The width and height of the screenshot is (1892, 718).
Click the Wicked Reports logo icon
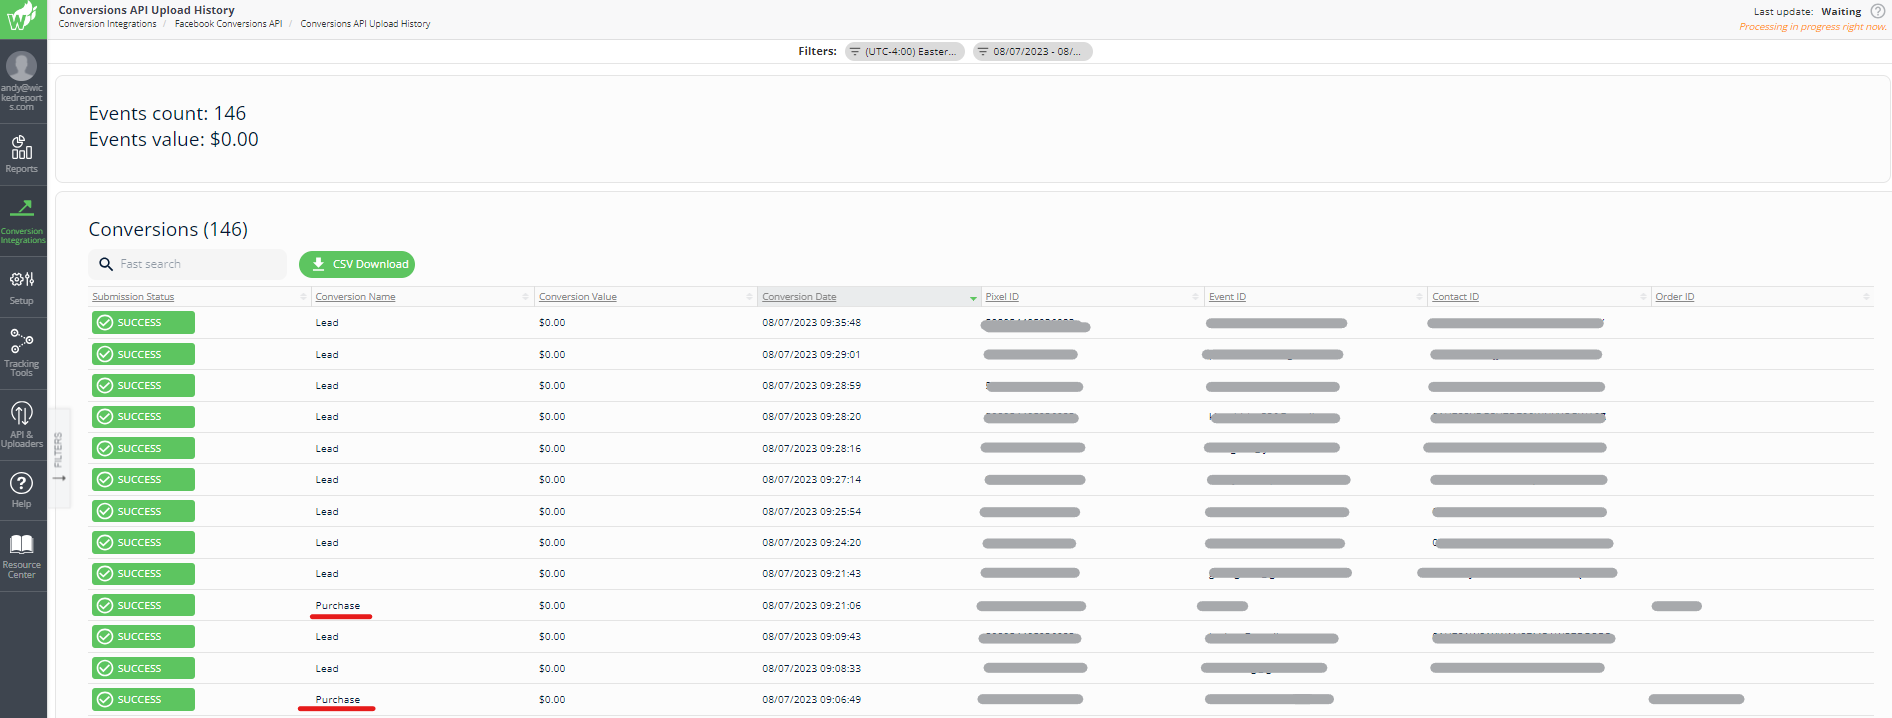[x=22, y=18]
